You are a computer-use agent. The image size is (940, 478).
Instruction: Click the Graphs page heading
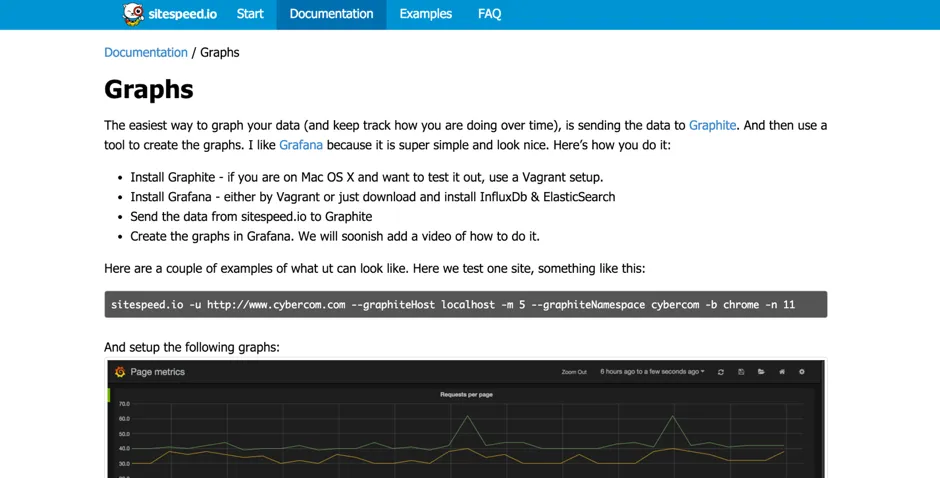coord(149,89)
